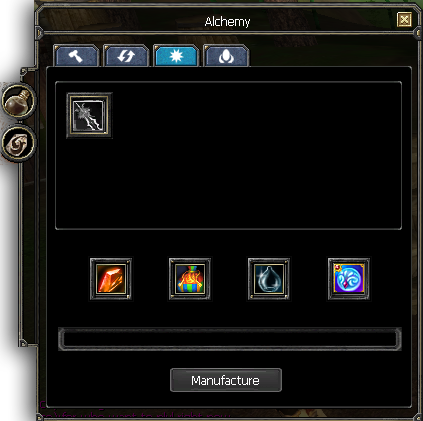Click the Manufacture button

click(x=226, y=380)
